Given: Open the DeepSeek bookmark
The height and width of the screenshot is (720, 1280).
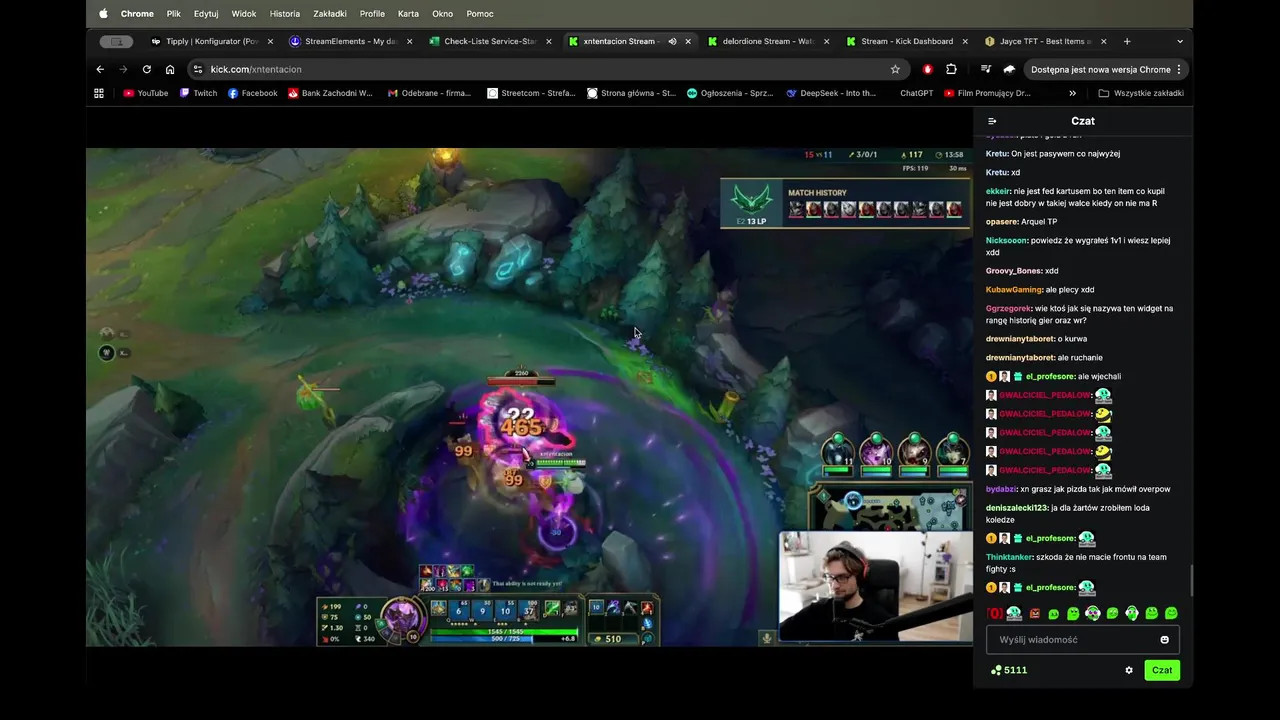Looking at the screenshot, I should [x=831, y=93].
